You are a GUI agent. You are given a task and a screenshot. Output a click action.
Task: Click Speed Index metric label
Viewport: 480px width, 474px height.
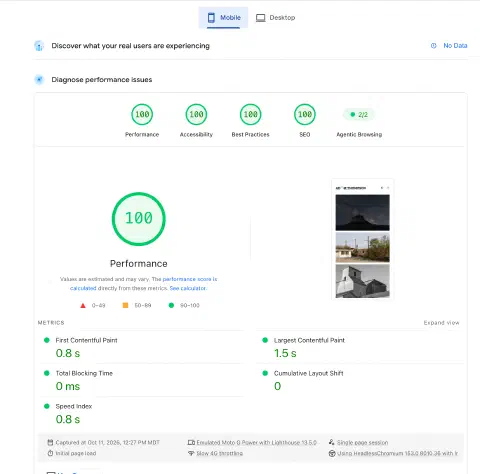[74, 406]
